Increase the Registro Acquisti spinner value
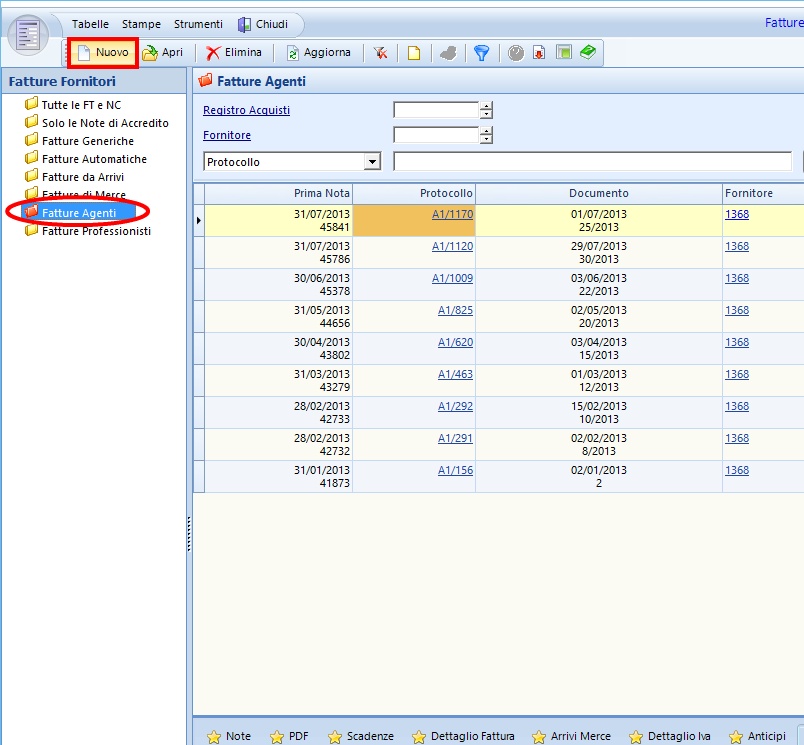This screenshot has width=804, height=745. pyautogui.click(x=486, y=106)
